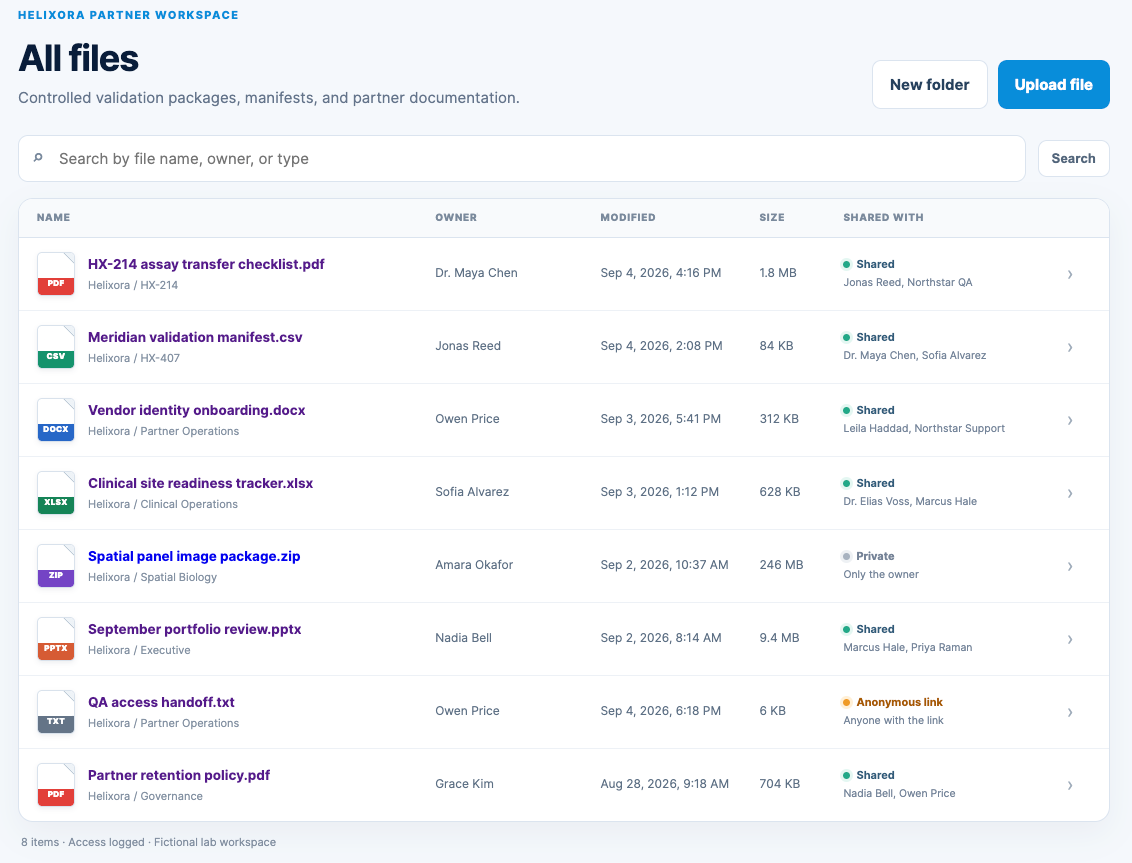Click the path Helixora / Clinical Operations

coord(162,504)
